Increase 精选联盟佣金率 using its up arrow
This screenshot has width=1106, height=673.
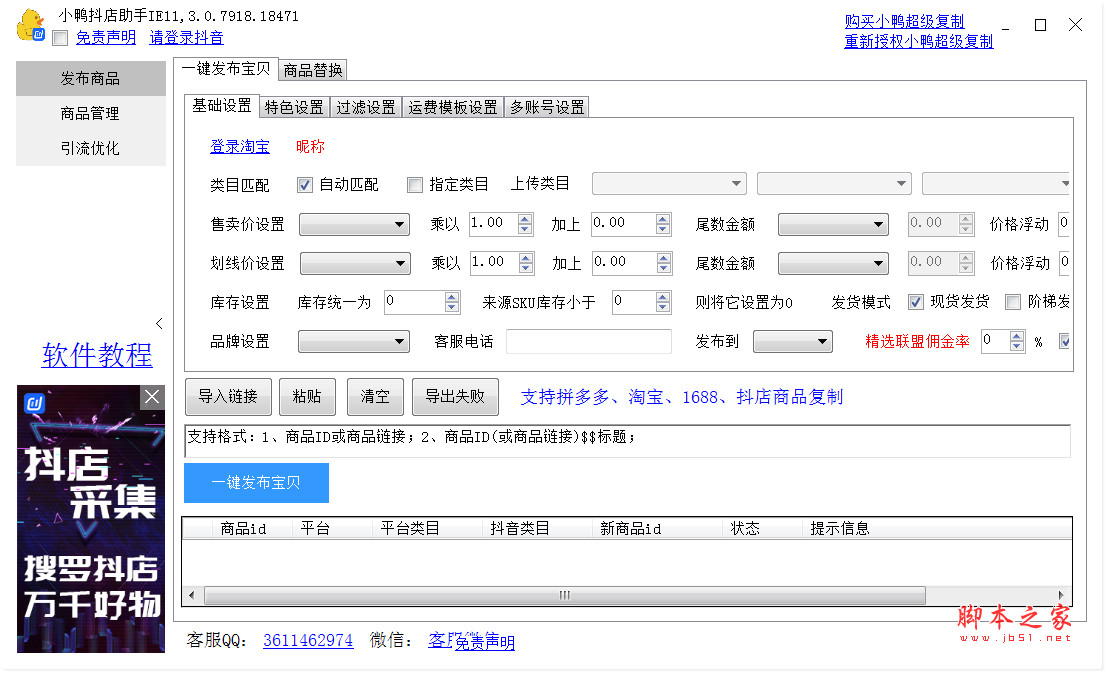[x=1019, y=335]
